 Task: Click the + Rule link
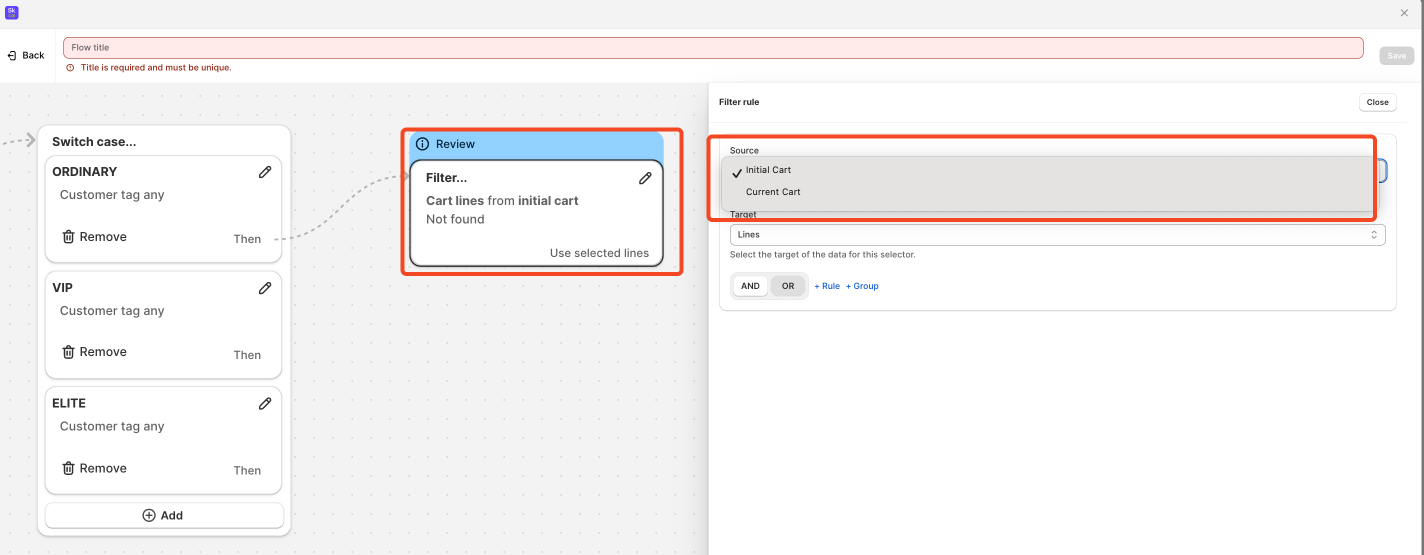click(827, 286)
